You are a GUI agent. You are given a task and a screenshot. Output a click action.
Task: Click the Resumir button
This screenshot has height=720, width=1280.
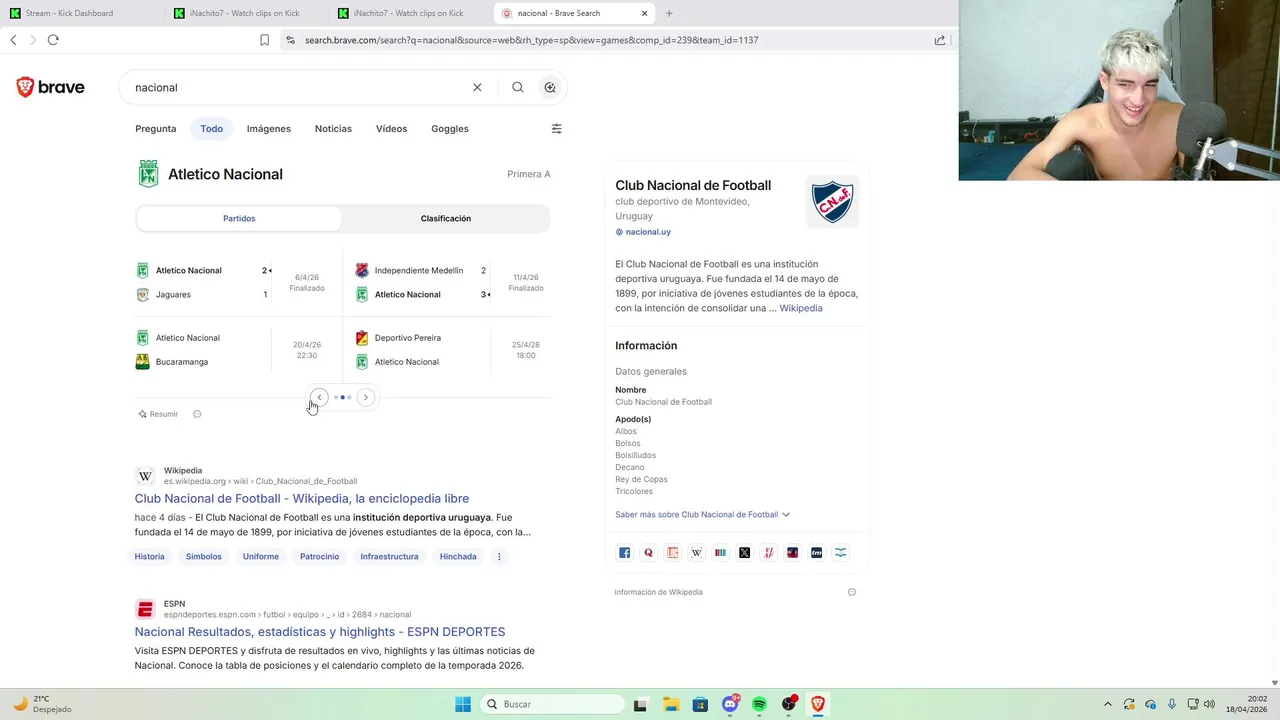pos(158,414)
